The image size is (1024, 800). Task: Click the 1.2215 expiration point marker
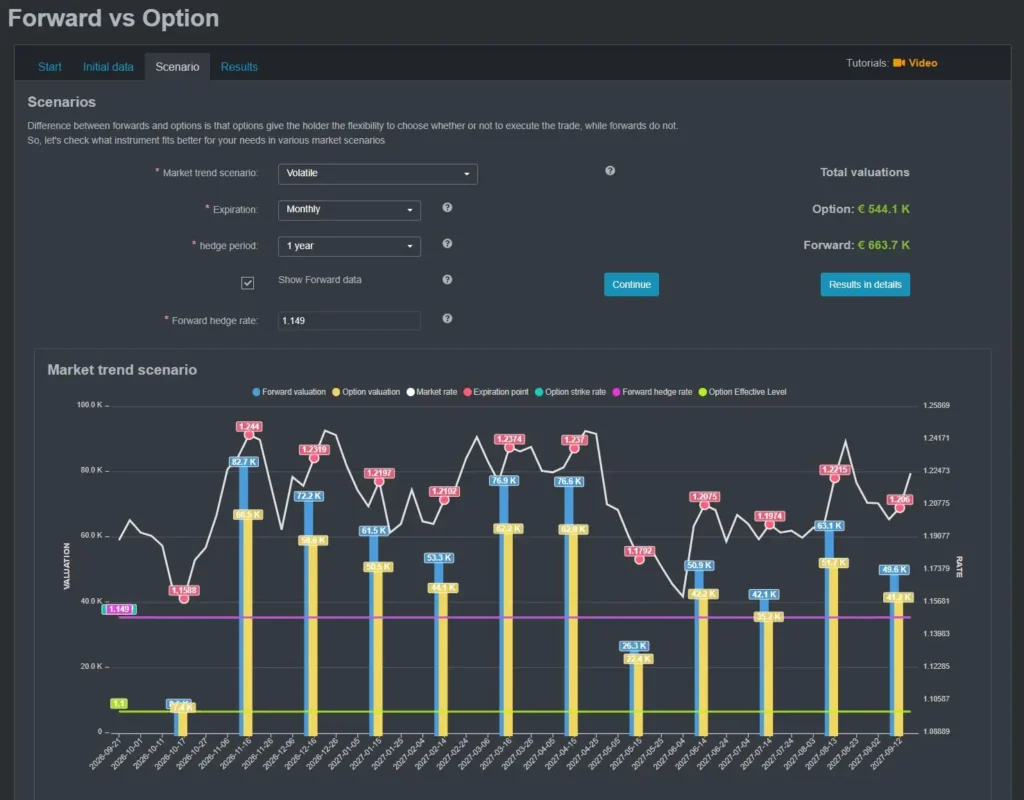835,478
